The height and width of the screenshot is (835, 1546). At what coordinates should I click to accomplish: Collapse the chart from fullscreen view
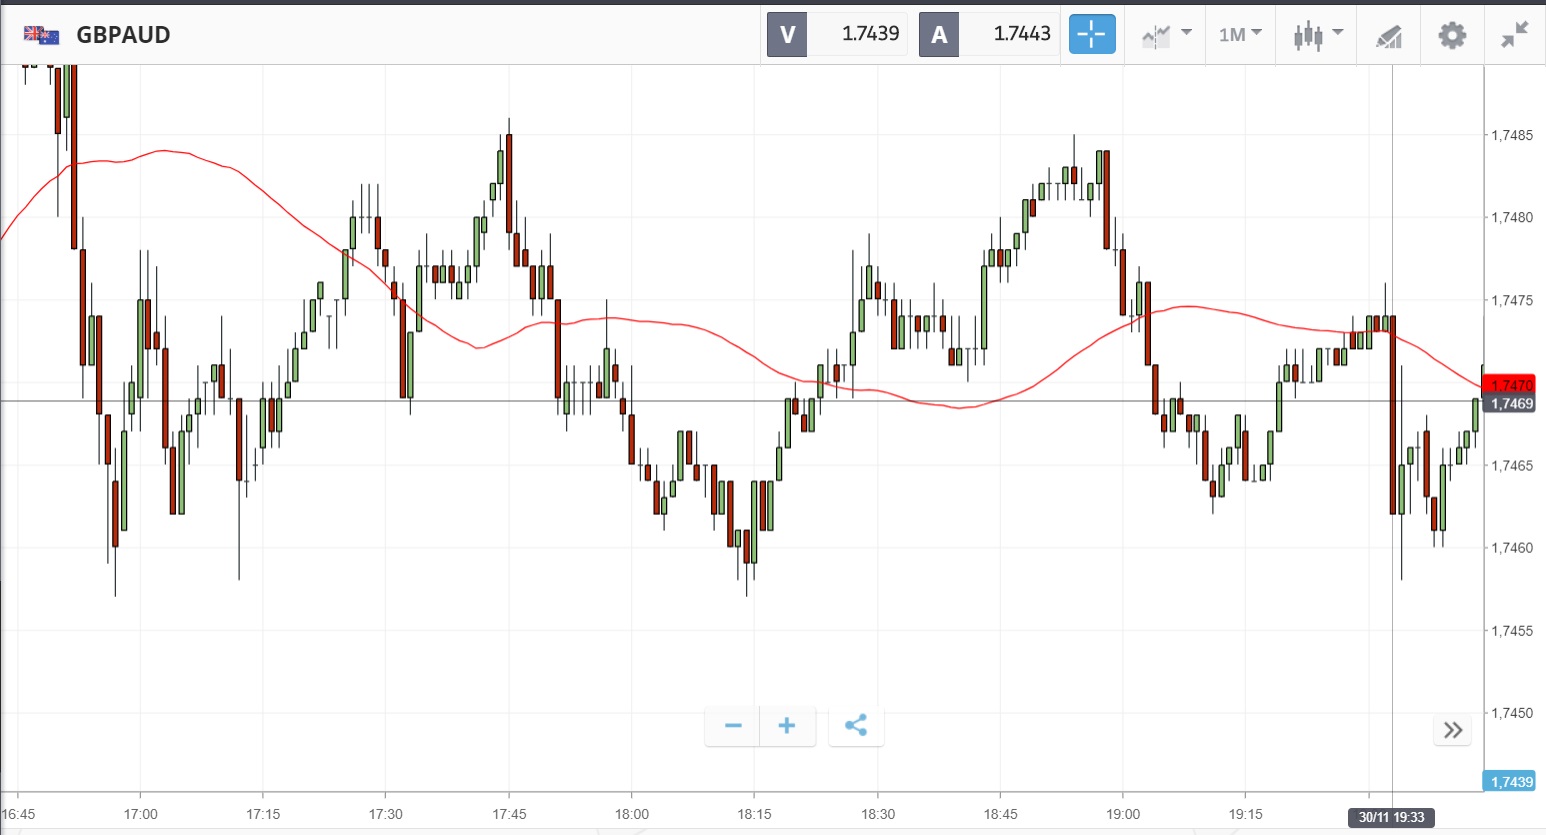coord(1515,35)
